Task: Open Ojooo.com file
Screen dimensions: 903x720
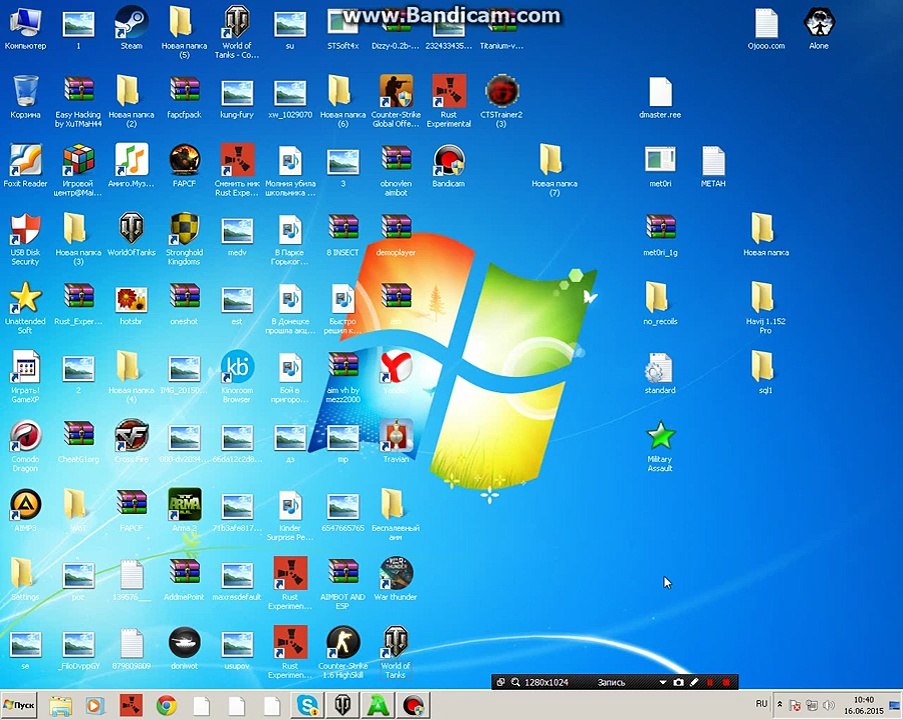Action: (x=766, y=28)
